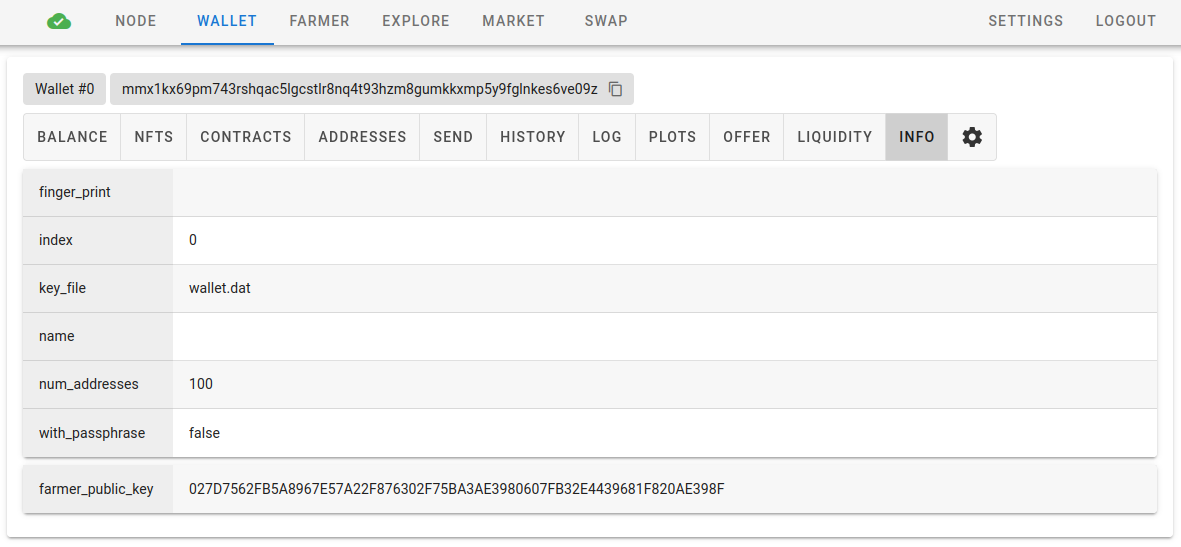
Task: Open wallet settings via the gear icon
Action: (972, 137)
